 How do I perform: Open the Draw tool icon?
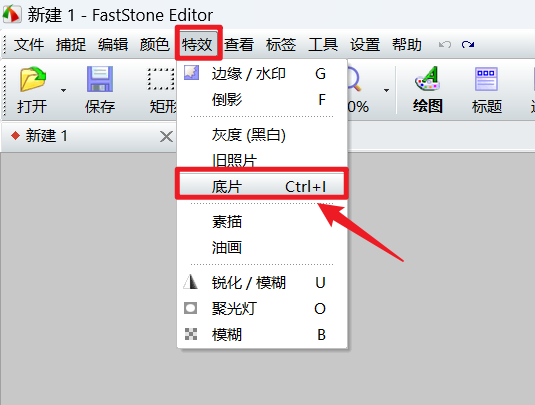pyautogui.click(x=428, y=78)
